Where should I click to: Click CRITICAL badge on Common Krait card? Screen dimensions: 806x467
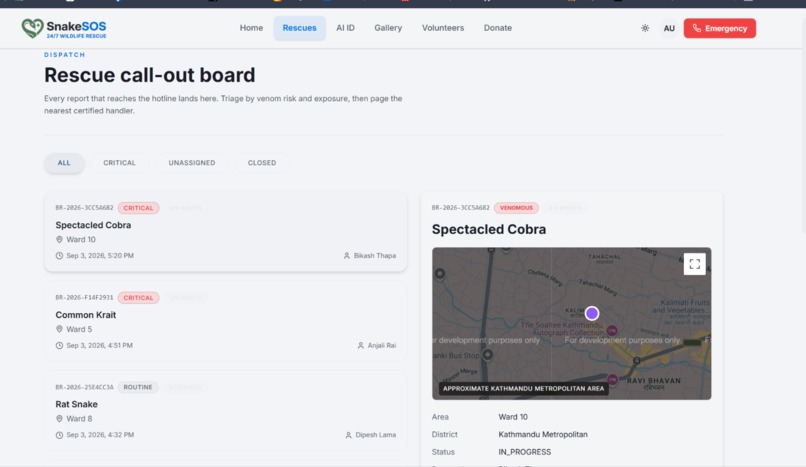click(x=138, y=297)
